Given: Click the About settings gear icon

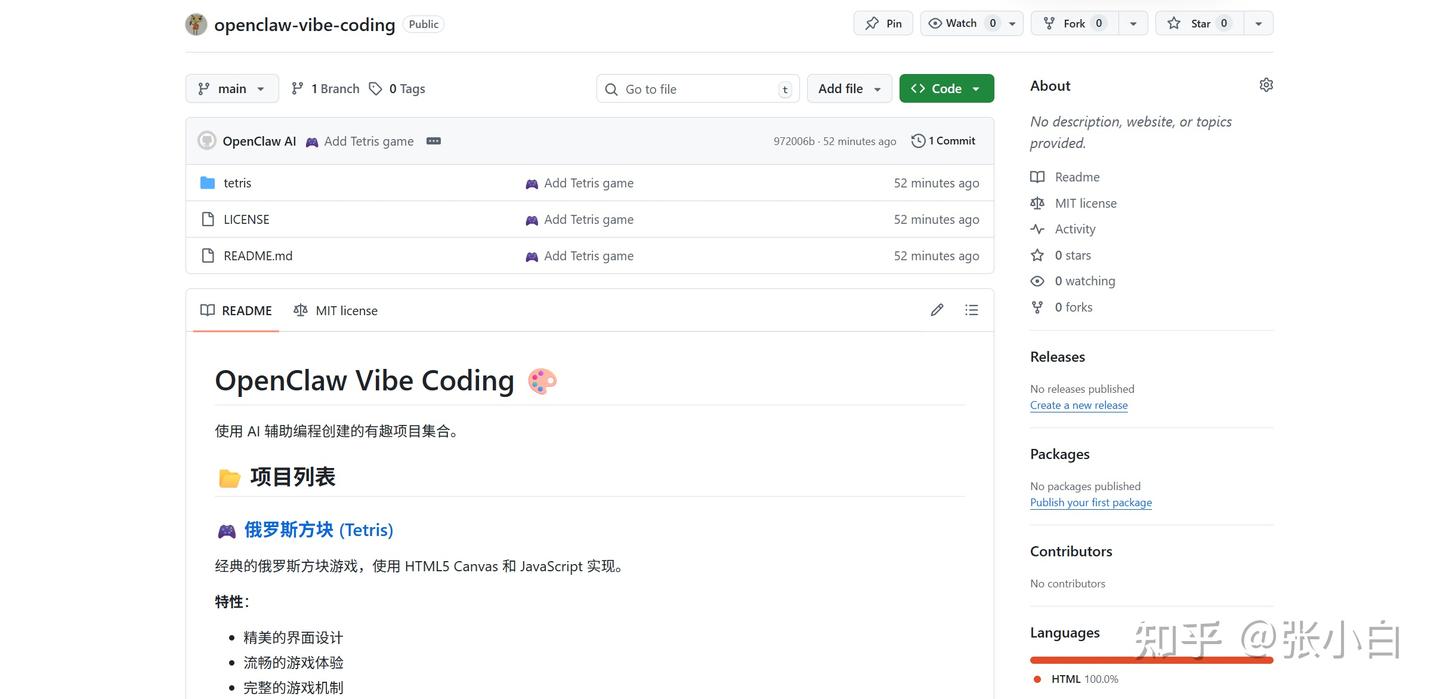Looking at the screenshot, I should tap(1266, 85).
